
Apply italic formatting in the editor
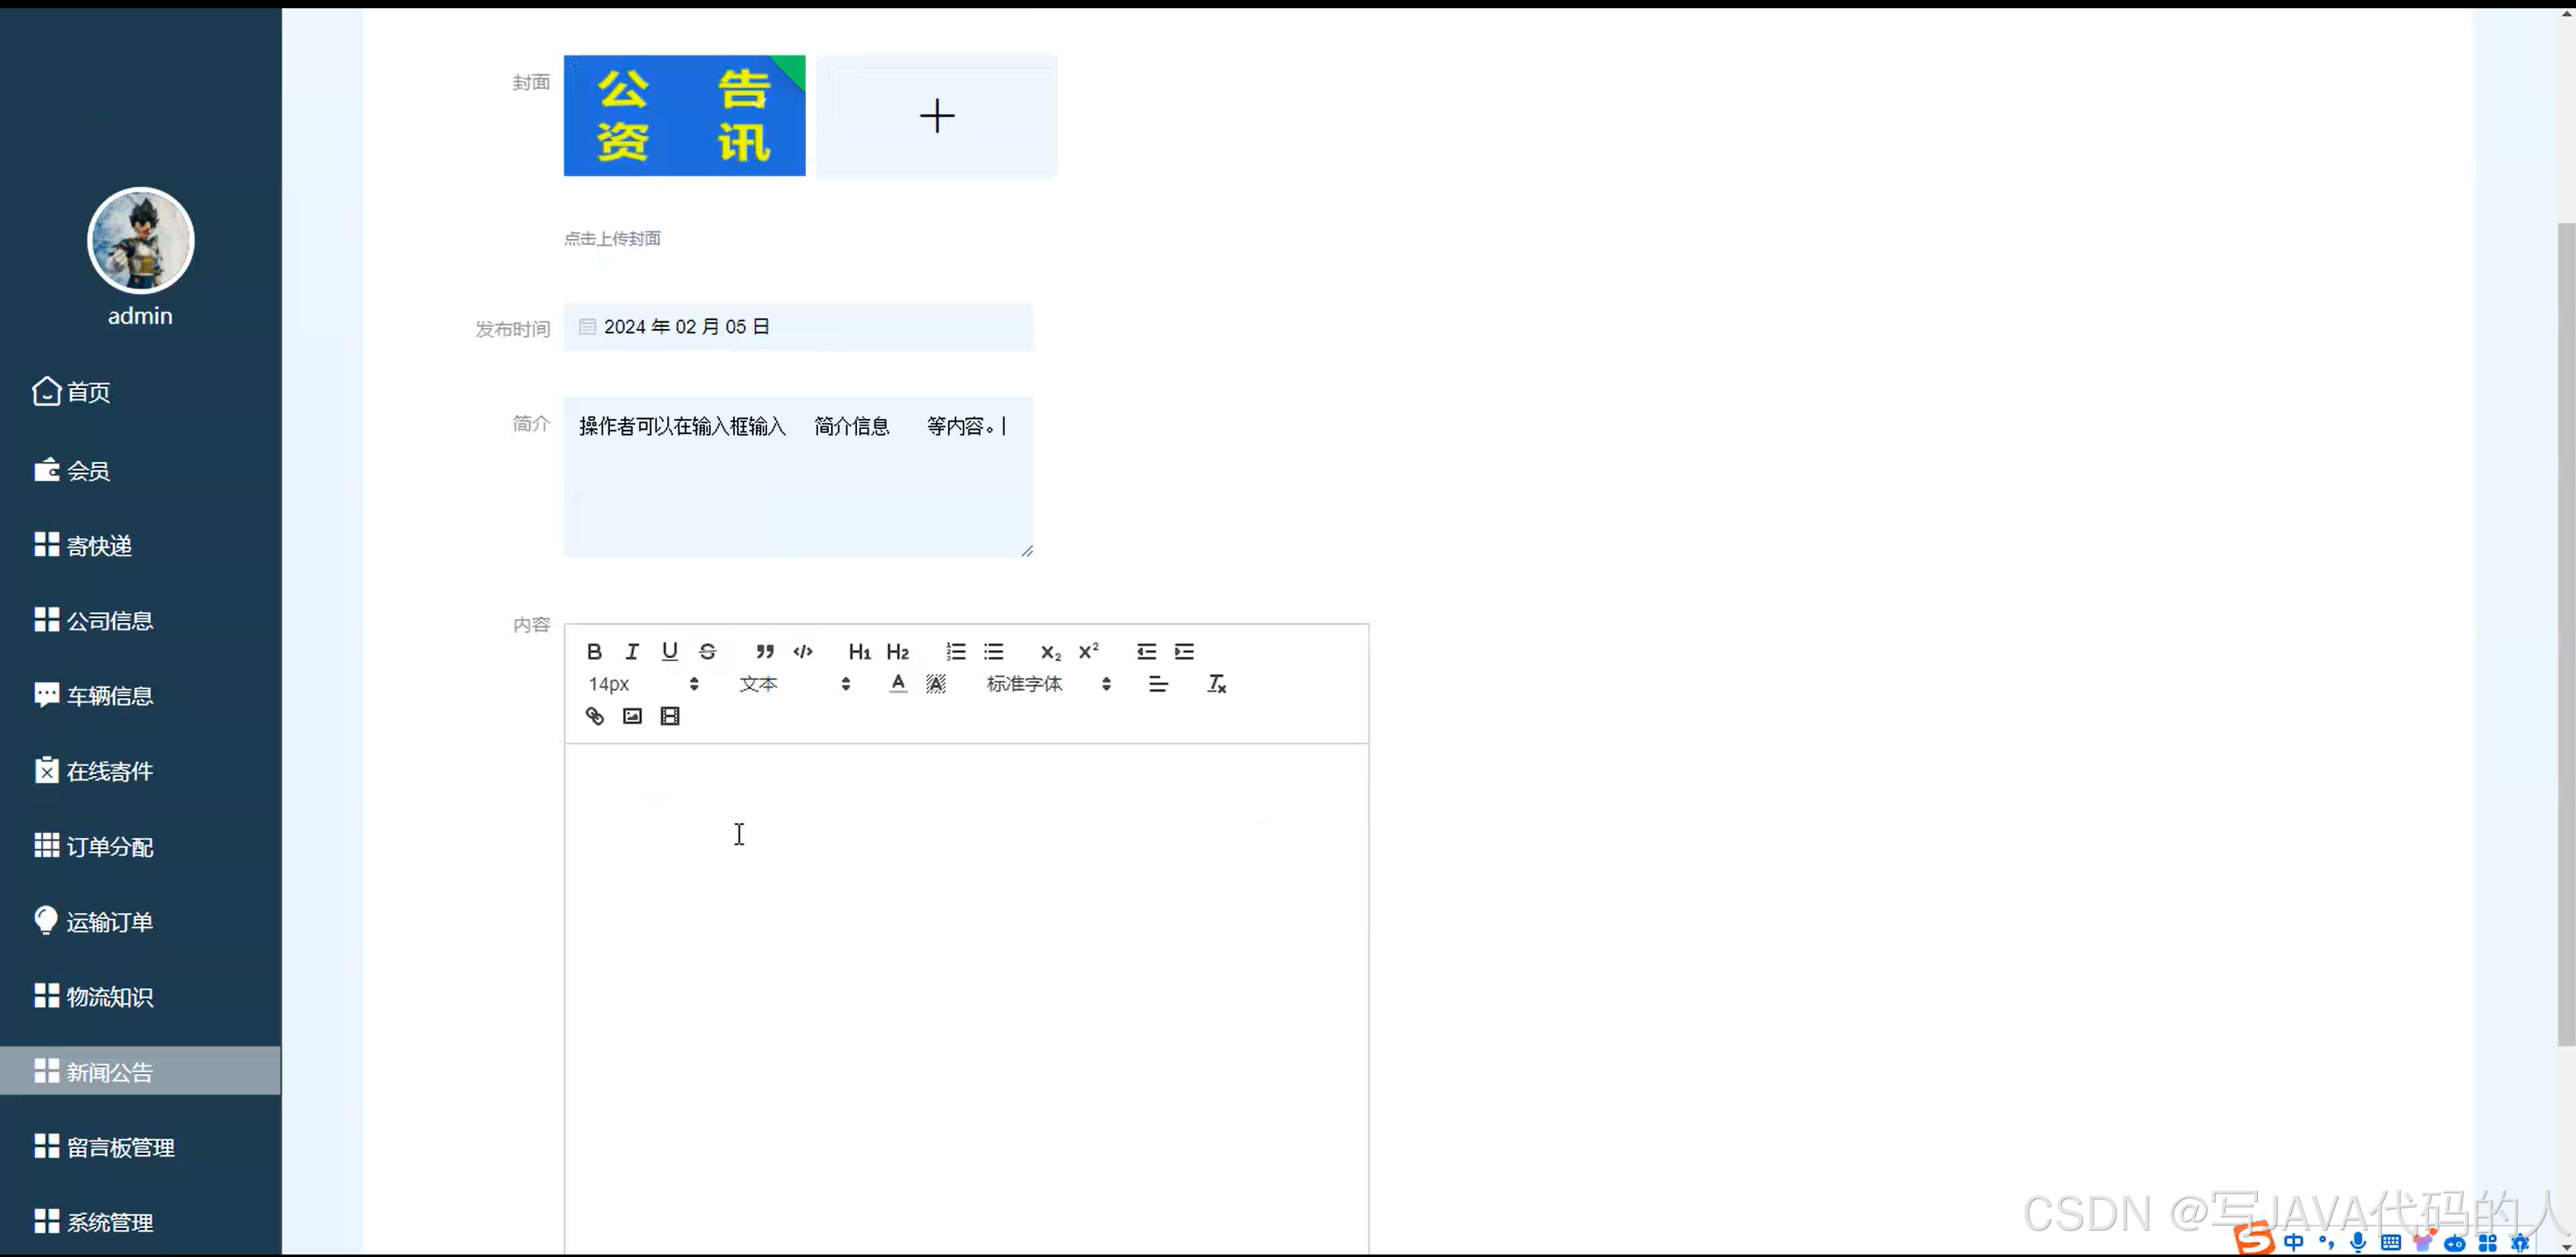tap(632, 651)
